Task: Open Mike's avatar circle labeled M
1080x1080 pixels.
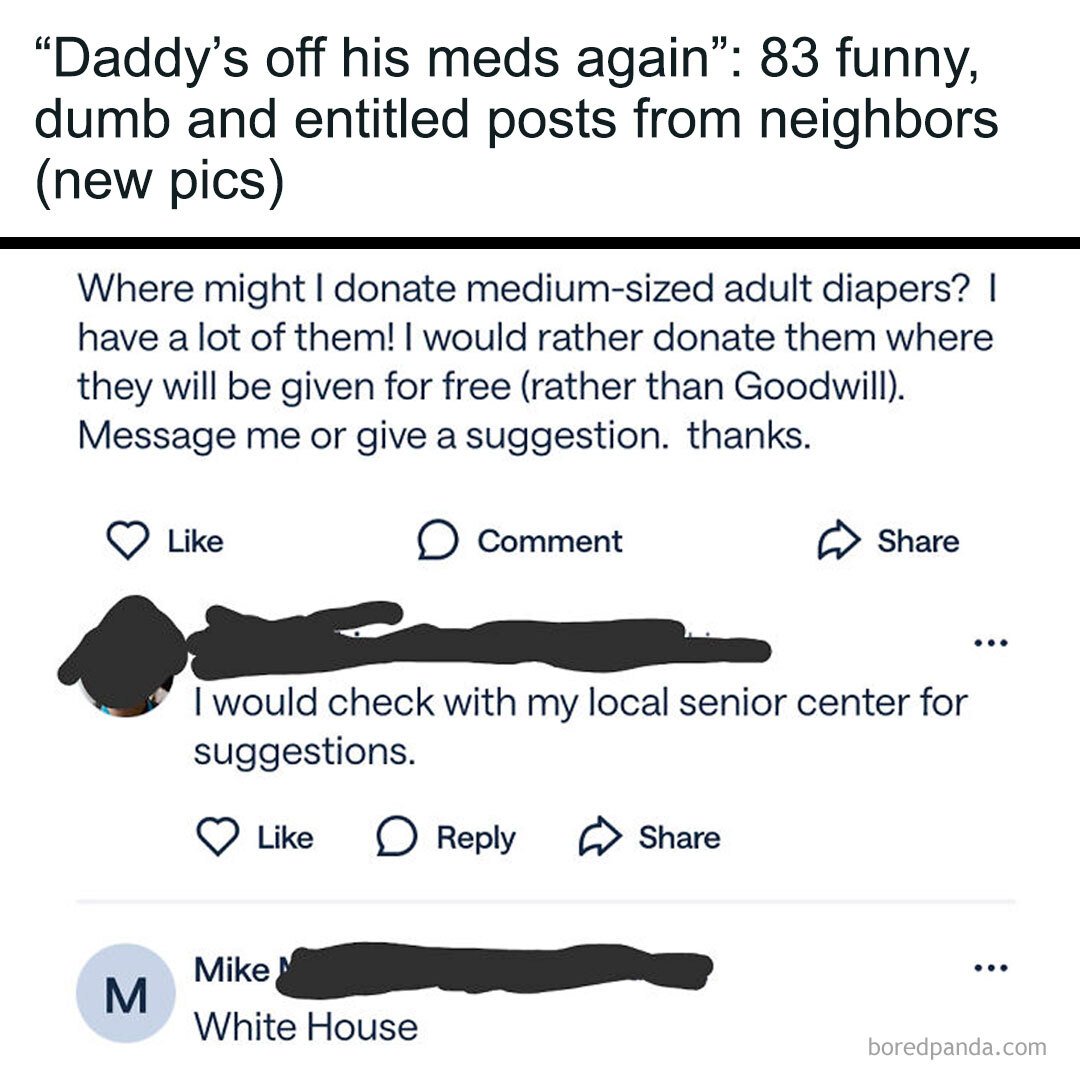Action: tap(126, 993)
